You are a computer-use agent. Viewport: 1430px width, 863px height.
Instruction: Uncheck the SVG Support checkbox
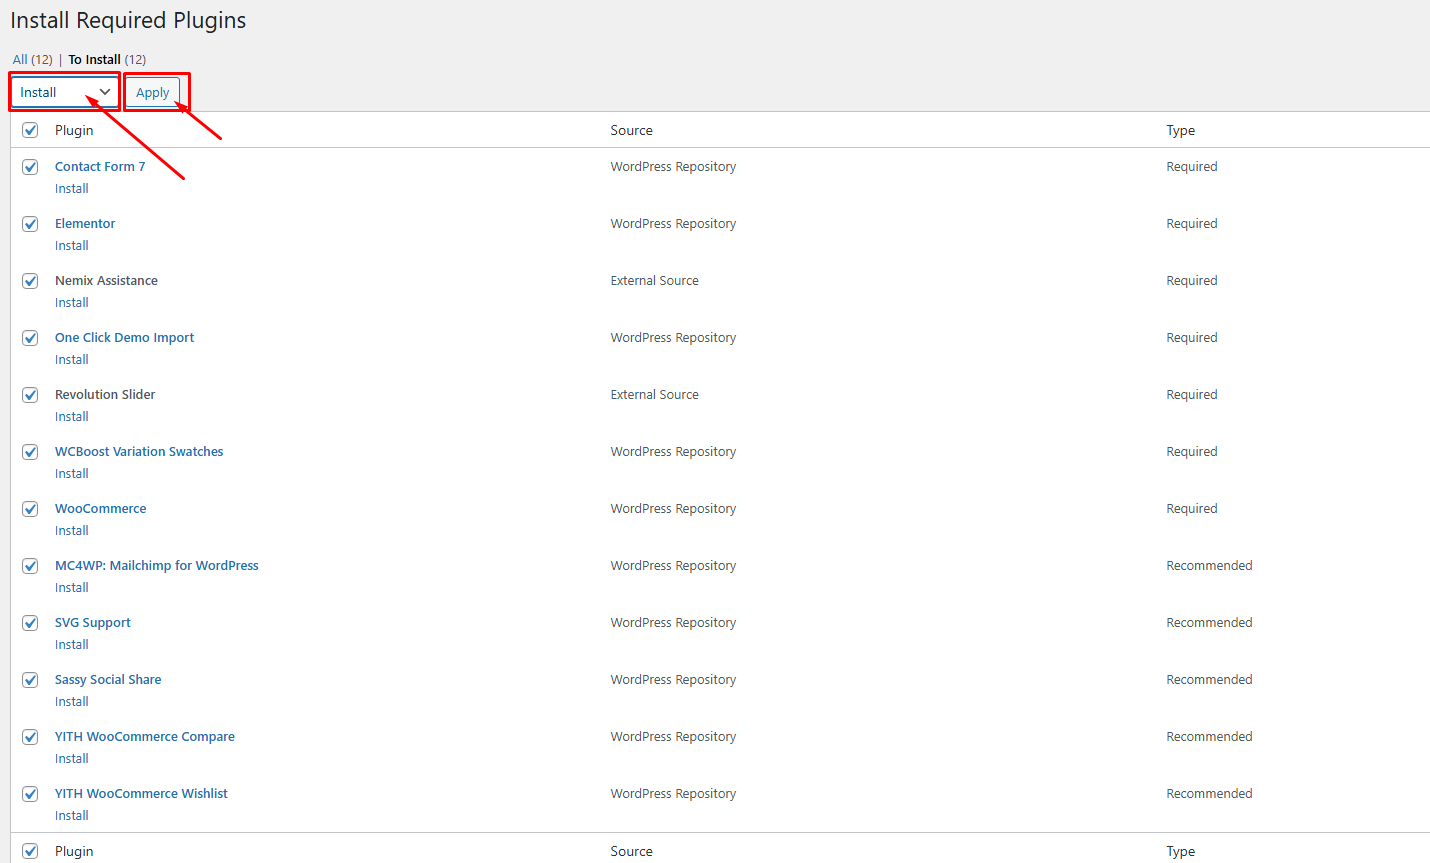(x=30, y=623)
